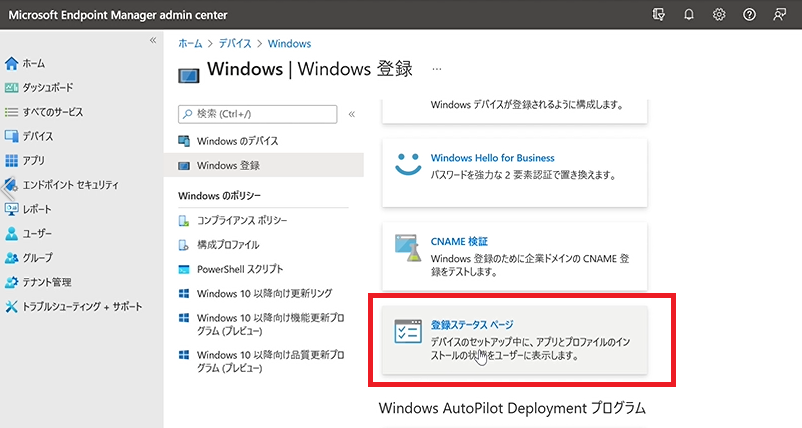Click the エンドポイント セキュリティ shield icon
Viewport: 802px width, 428px height.
[11, 185]
